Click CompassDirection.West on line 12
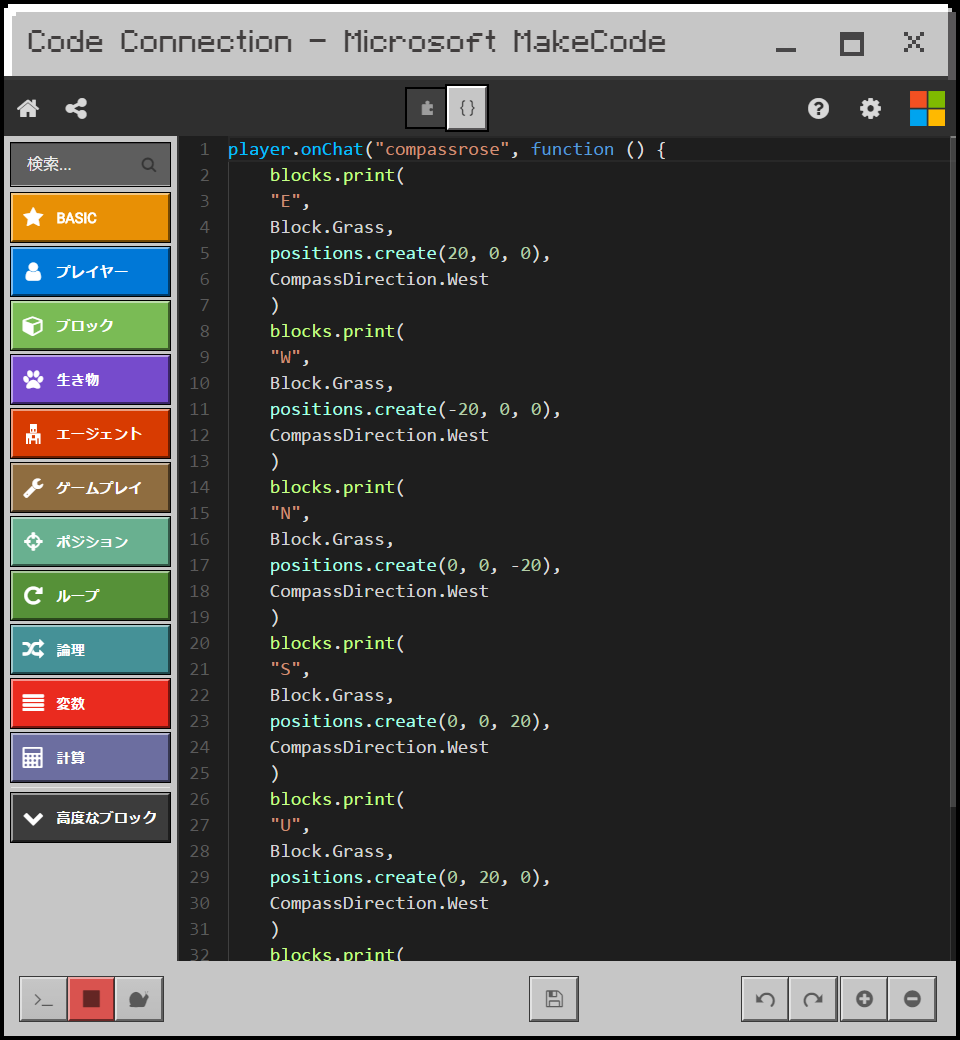This screenshot has height=1040, width=960. (x=379, y=435)
